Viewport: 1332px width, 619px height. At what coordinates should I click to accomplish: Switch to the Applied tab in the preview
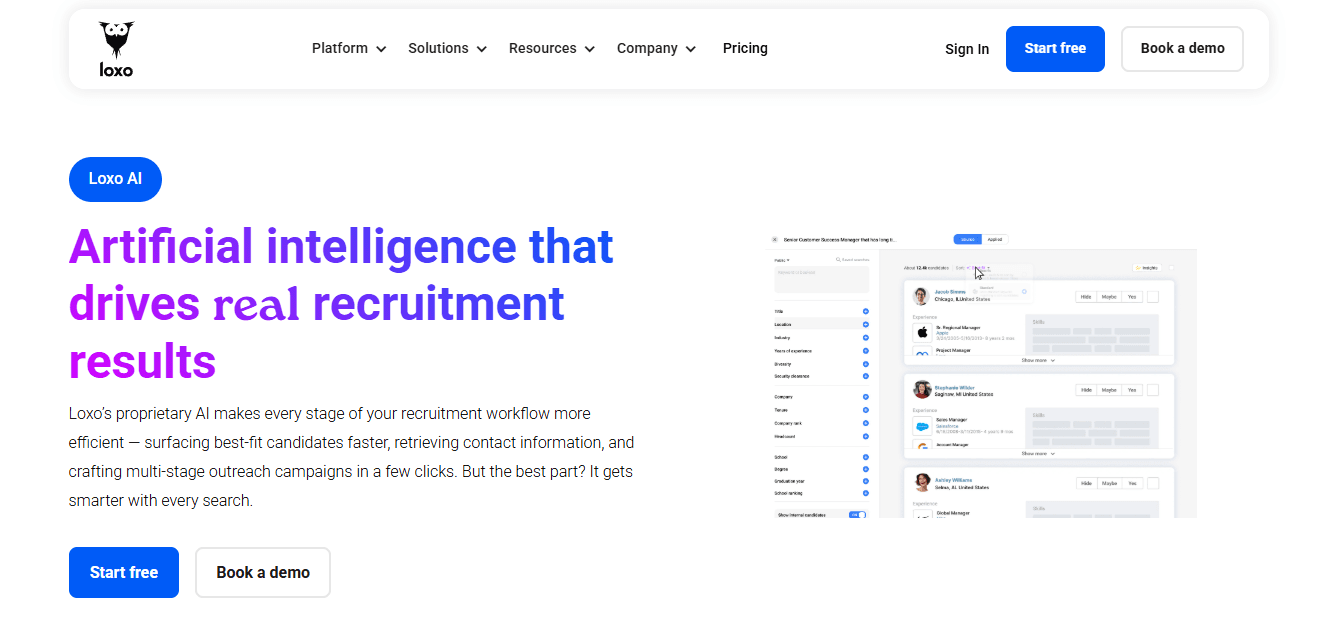point(995,239)
